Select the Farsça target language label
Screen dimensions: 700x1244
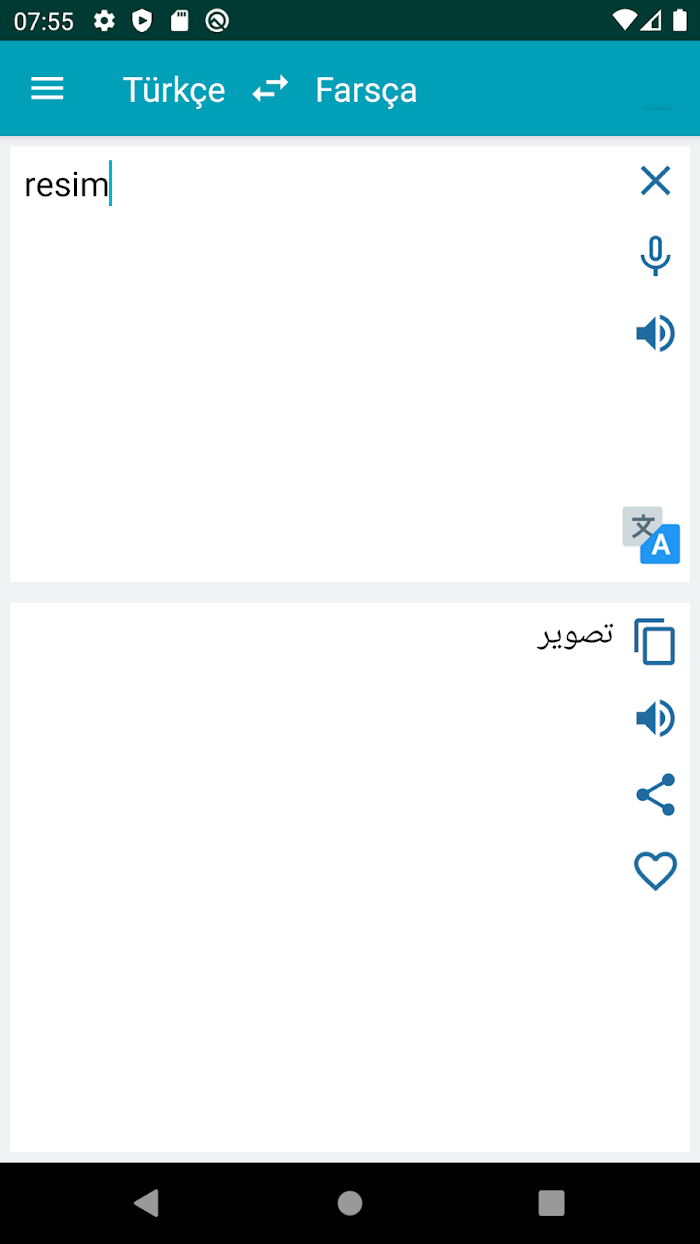pyautogui.click(x=366, y=90)
